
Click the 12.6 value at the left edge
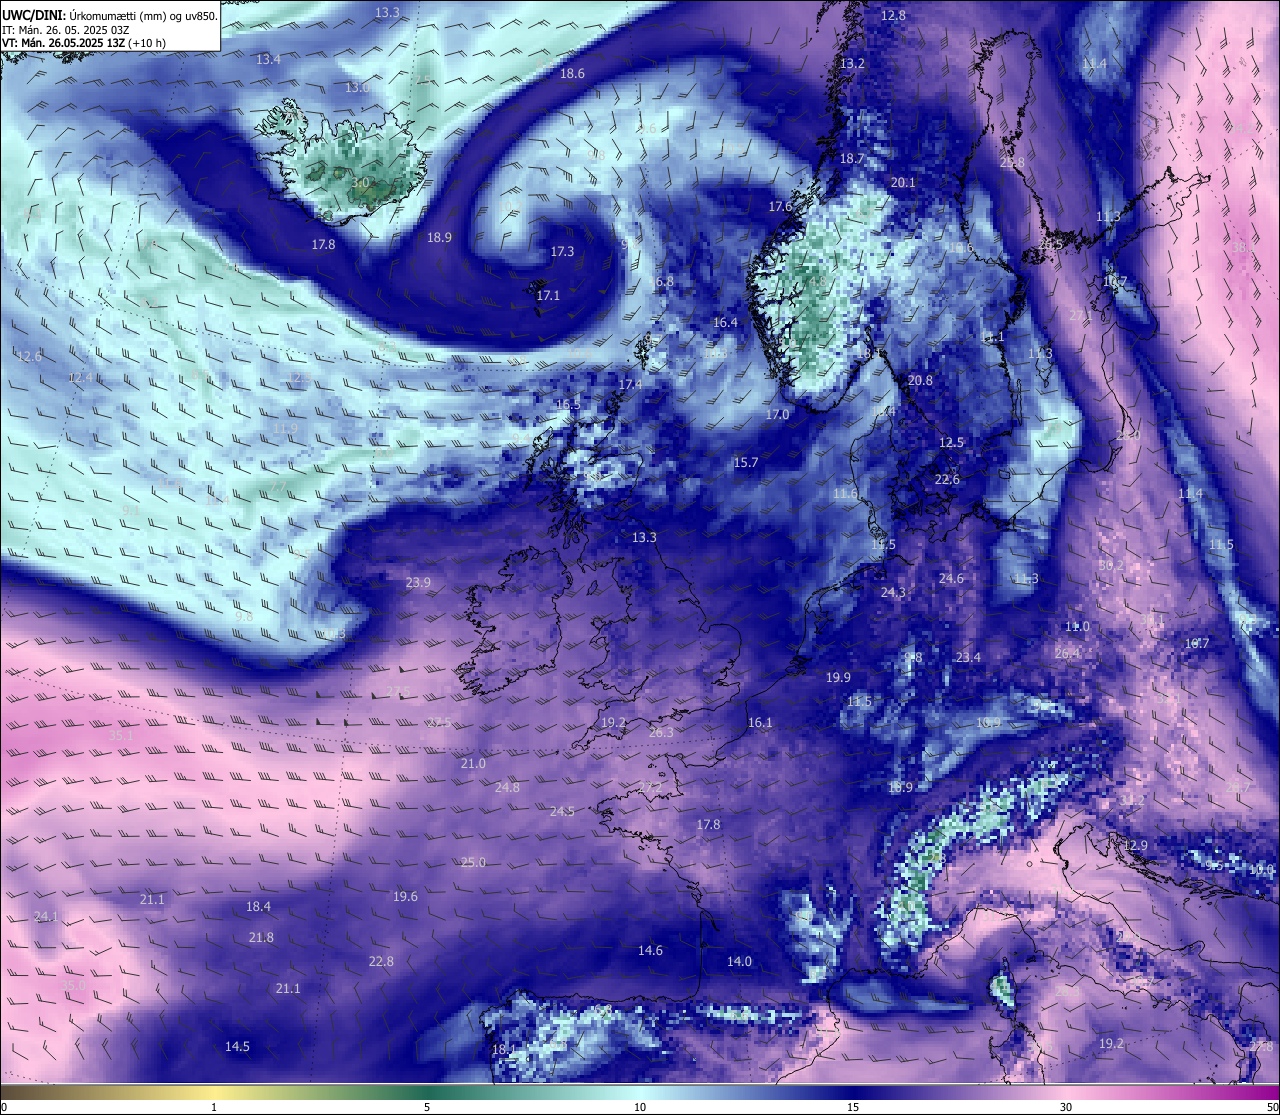point(30,357)
